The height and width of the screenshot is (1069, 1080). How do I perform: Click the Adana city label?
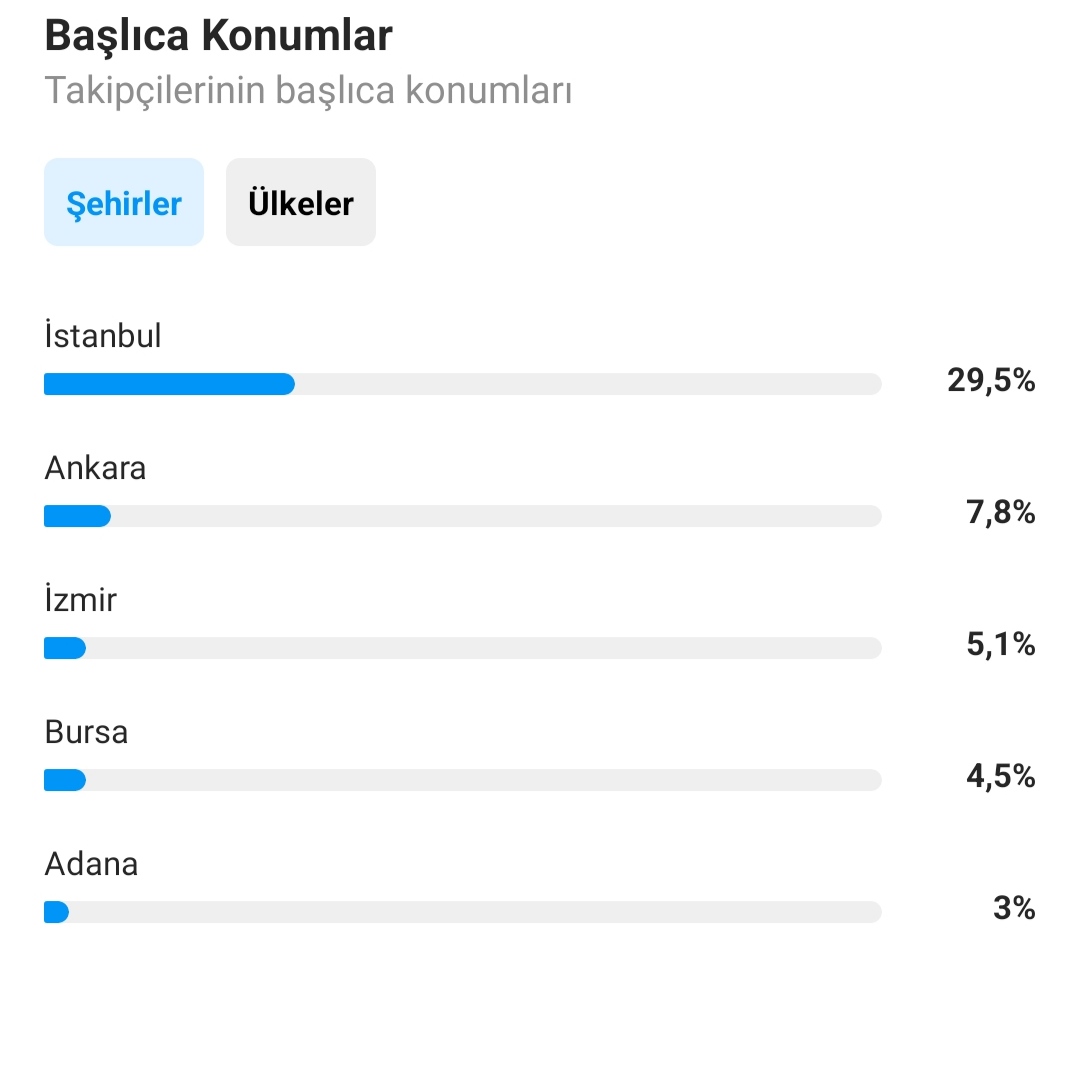[91, 864]
